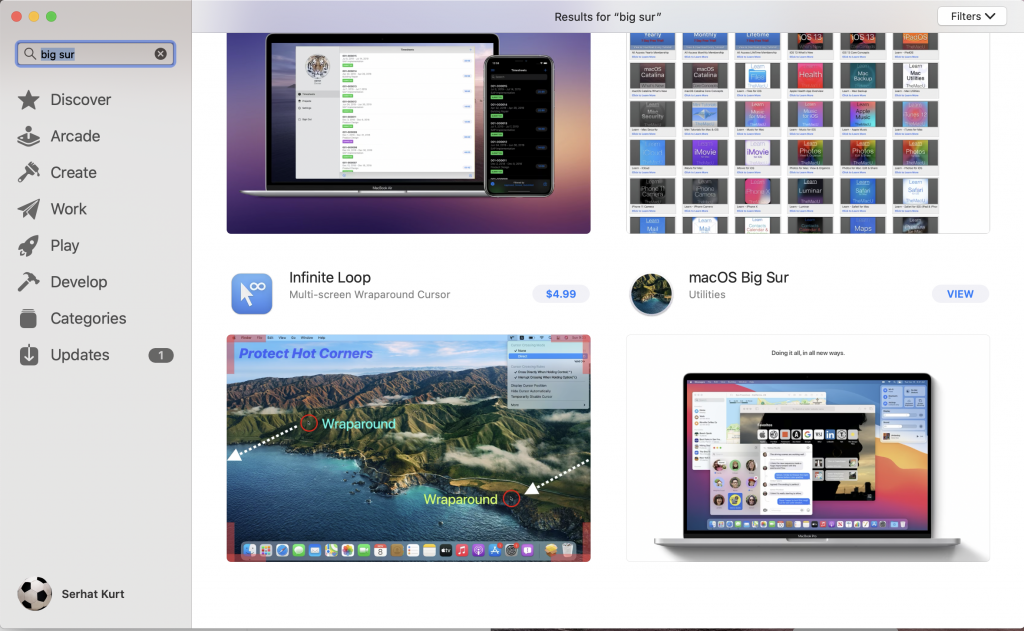The image size is (1024, 631).
Task: Open the tutorial tiles grid screenshot
Action: click(x=808, y=133)
